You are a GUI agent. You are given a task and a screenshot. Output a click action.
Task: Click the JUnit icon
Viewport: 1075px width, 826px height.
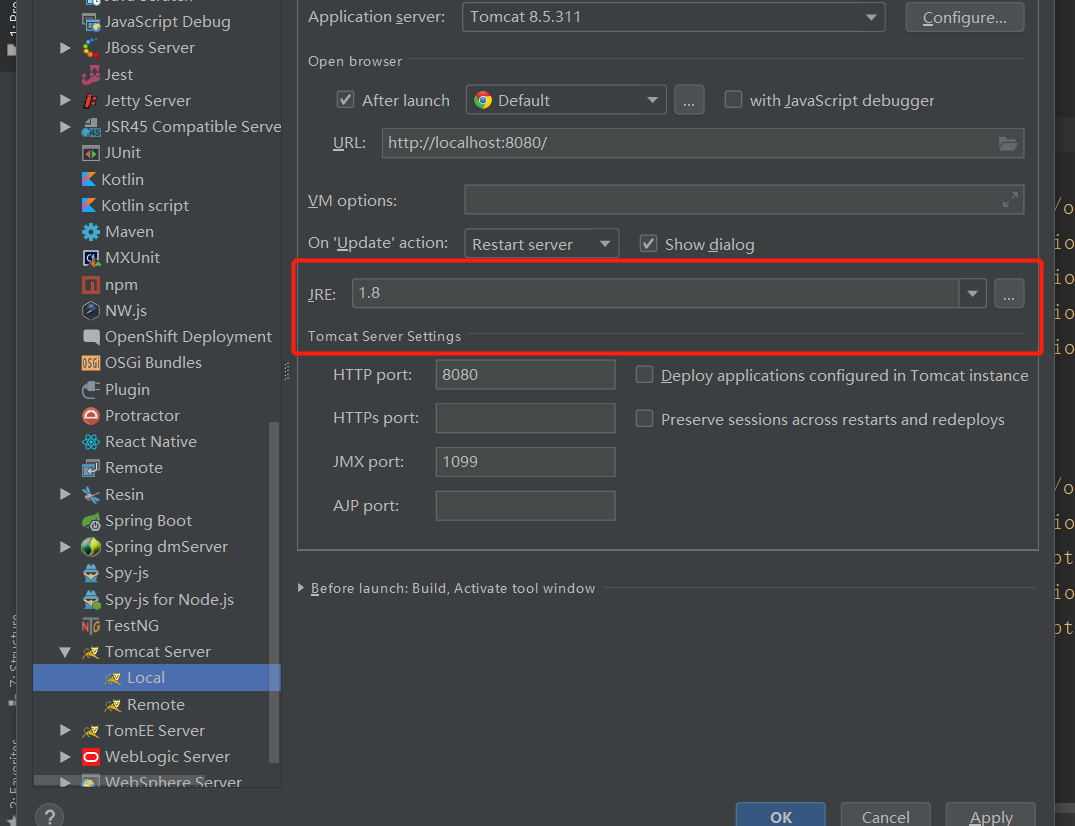tap(90, 153)
